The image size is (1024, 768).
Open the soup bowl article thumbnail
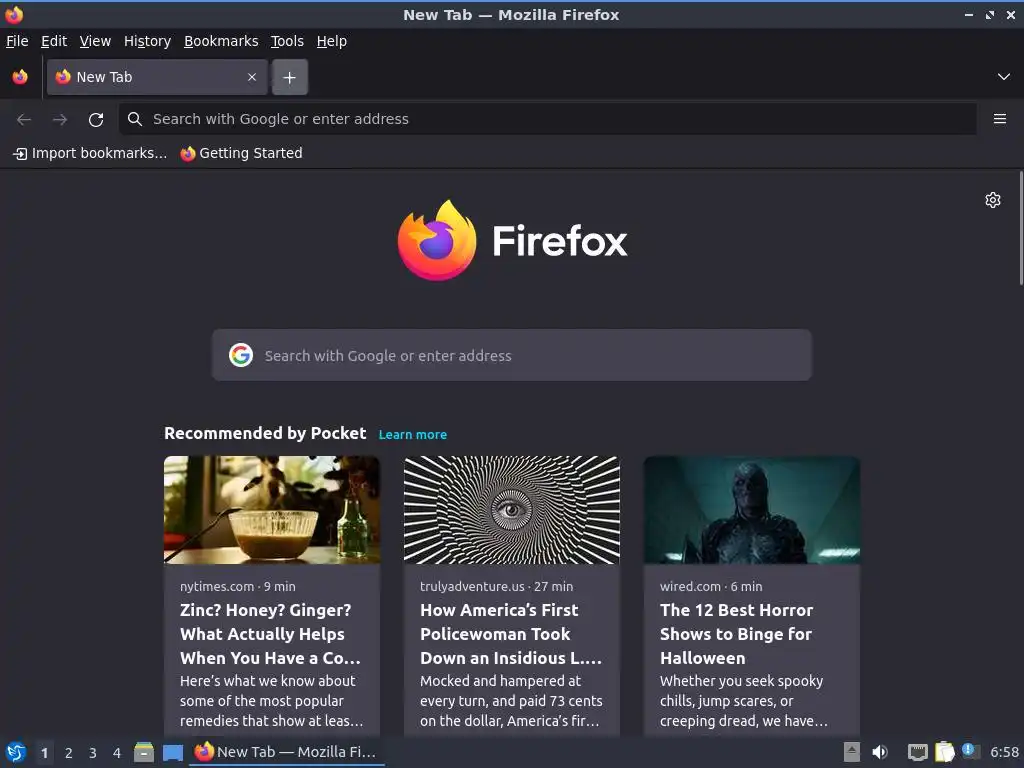pos(272,510)
